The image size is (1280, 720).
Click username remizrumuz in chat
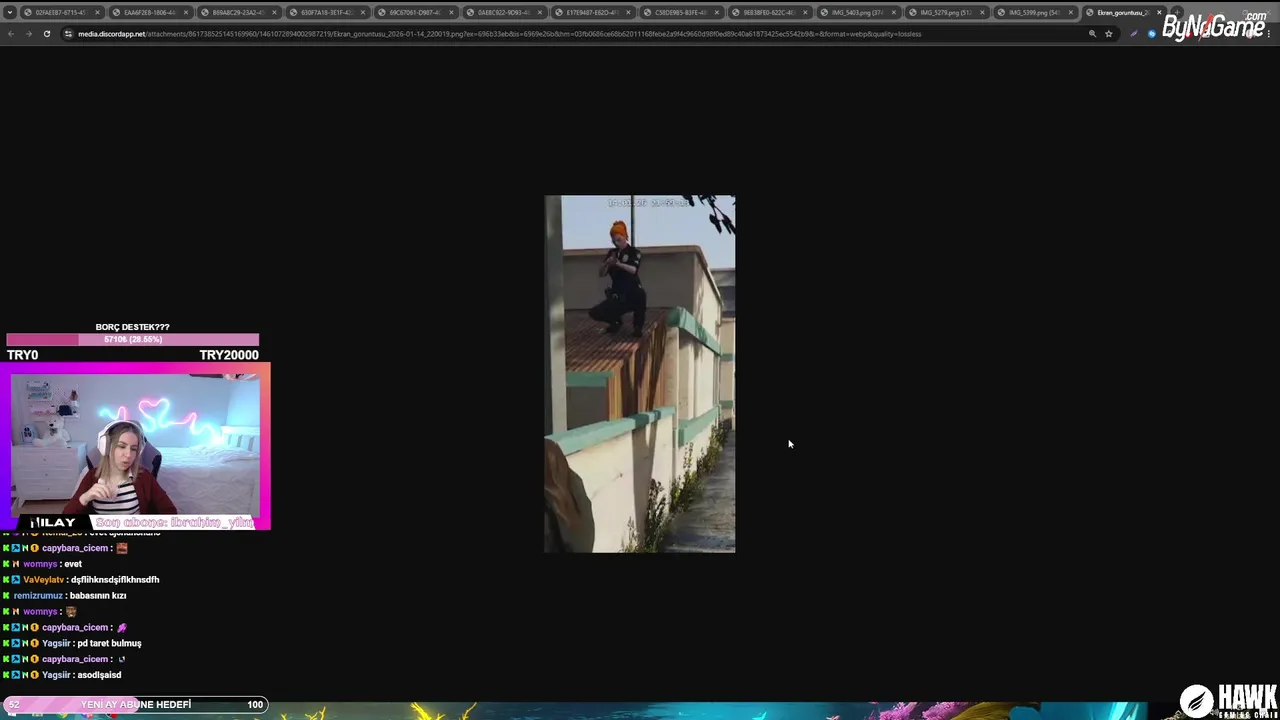pos(39,596)
